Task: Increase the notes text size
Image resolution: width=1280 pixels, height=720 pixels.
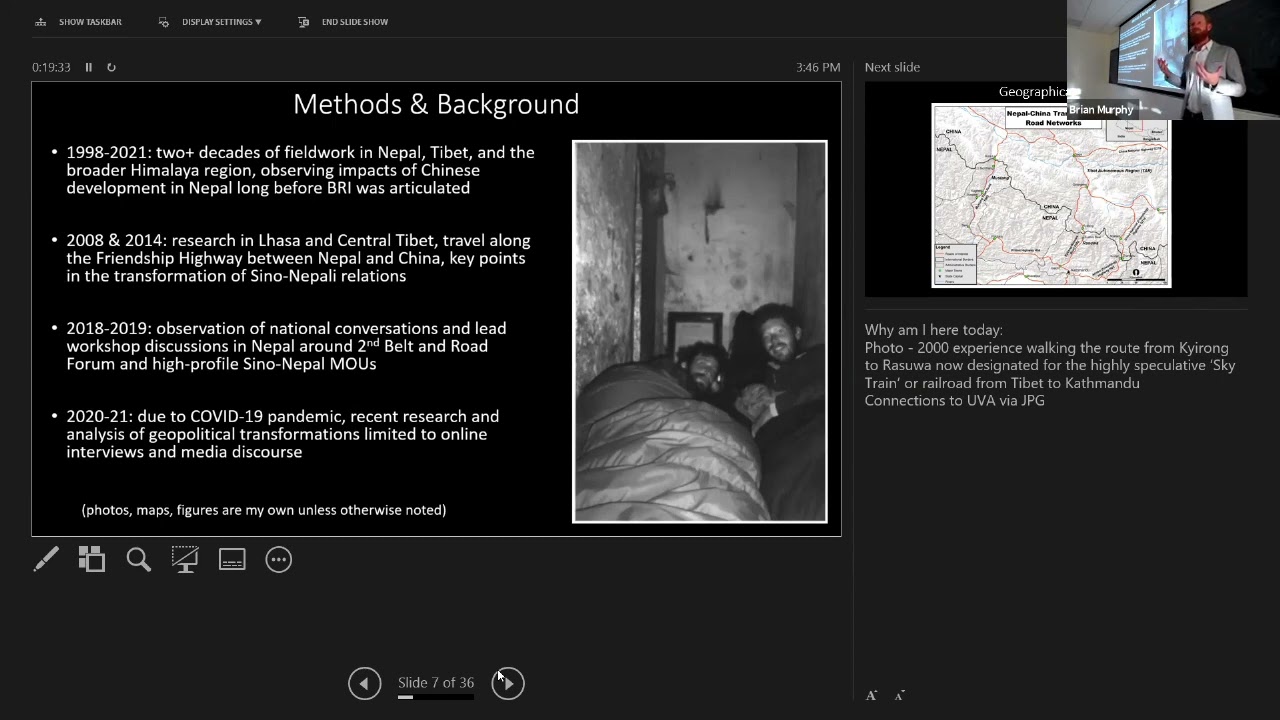Action: [871, 695]
